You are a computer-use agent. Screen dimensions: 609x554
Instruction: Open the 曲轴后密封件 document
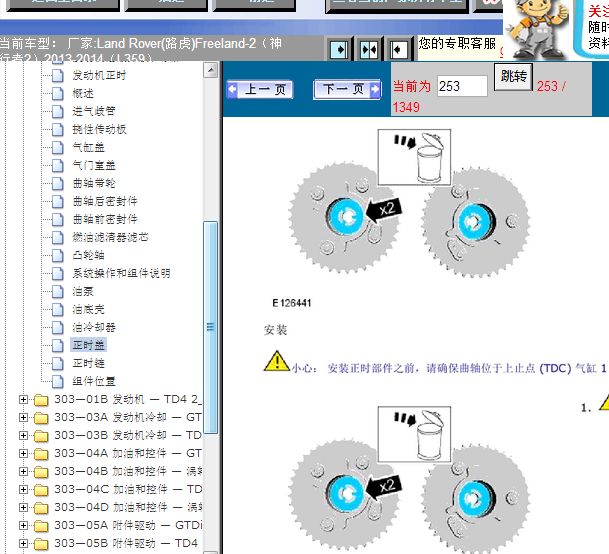coord(104,201)
